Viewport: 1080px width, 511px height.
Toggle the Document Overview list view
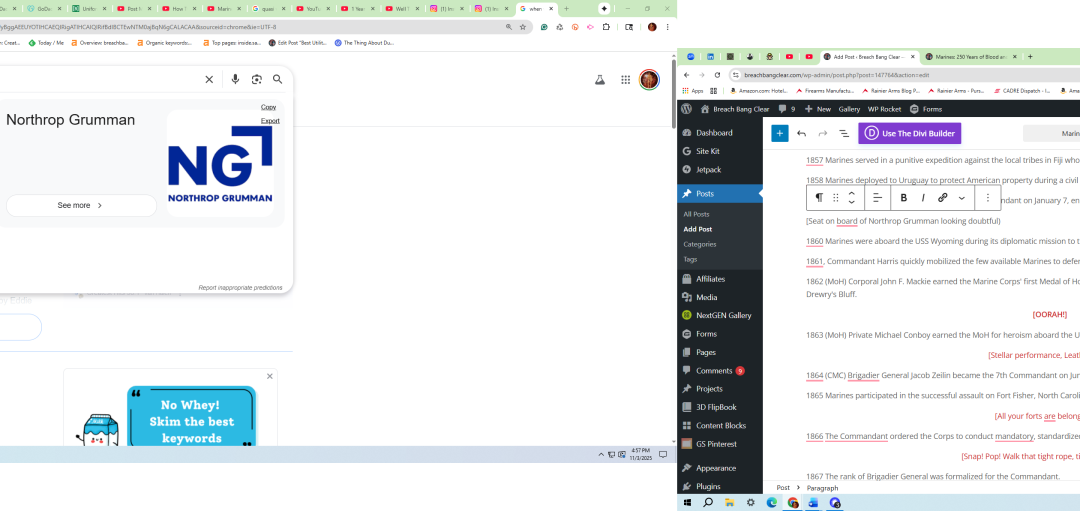pyautogui.click(x=844, y=134)
